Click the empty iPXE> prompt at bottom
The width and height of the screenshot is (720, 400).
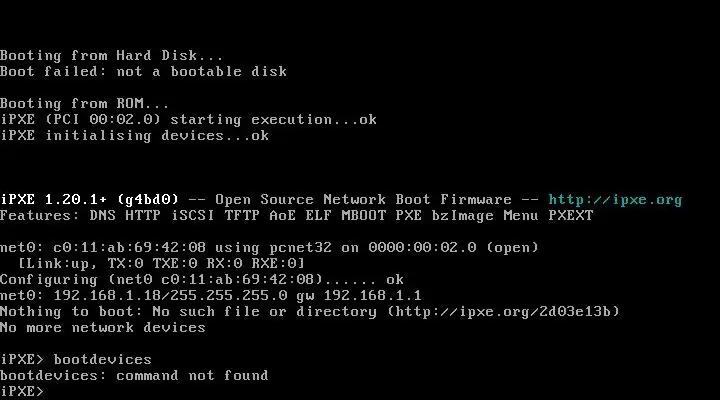tap(22, 391)
